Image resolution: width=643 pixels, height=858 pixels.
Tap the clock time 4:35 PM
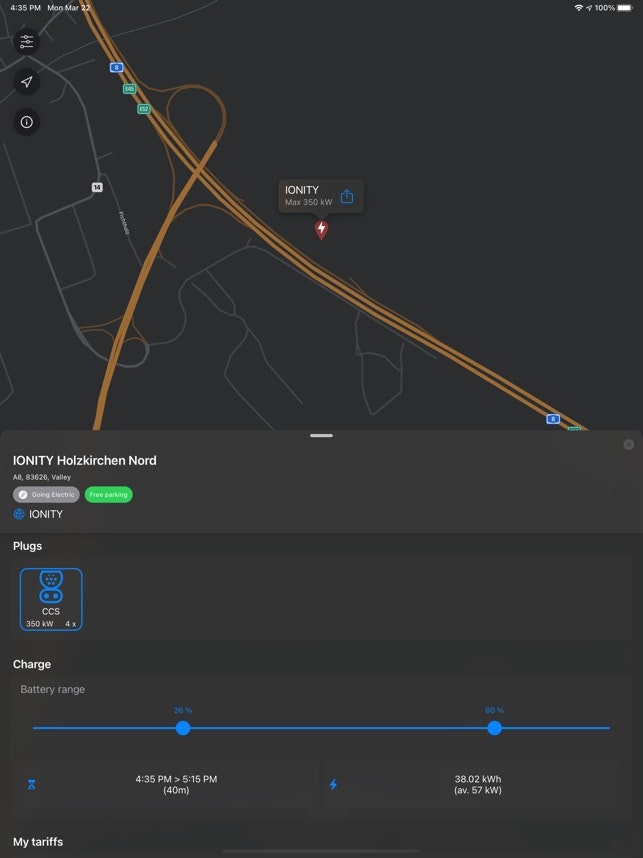point(25,8)
